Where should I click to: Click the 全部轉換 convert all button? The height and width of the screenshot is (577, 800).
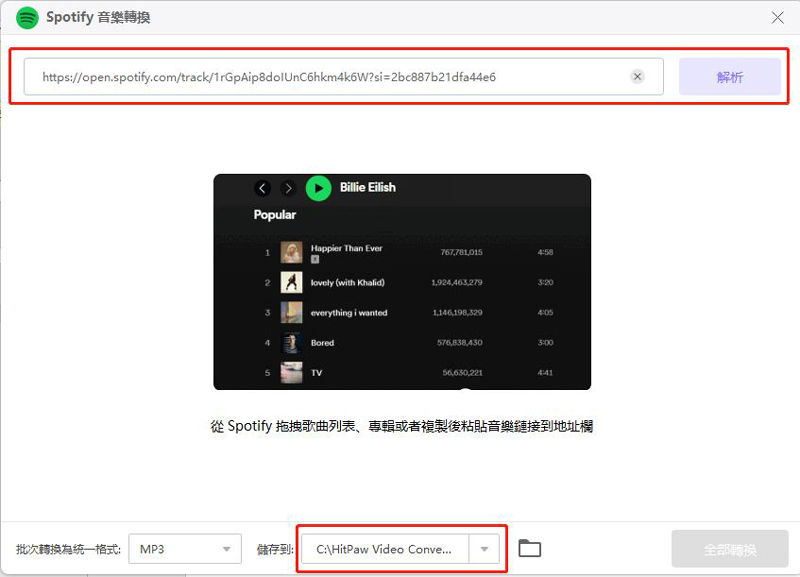click(x=730, y=549)
